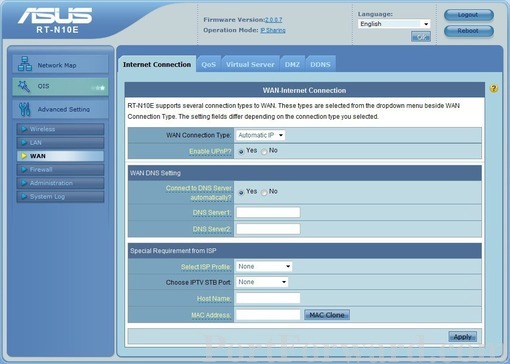Select No for automatic DNS connection
The image size is (510, 364).
pyautogui.click(x=264, y=192)
